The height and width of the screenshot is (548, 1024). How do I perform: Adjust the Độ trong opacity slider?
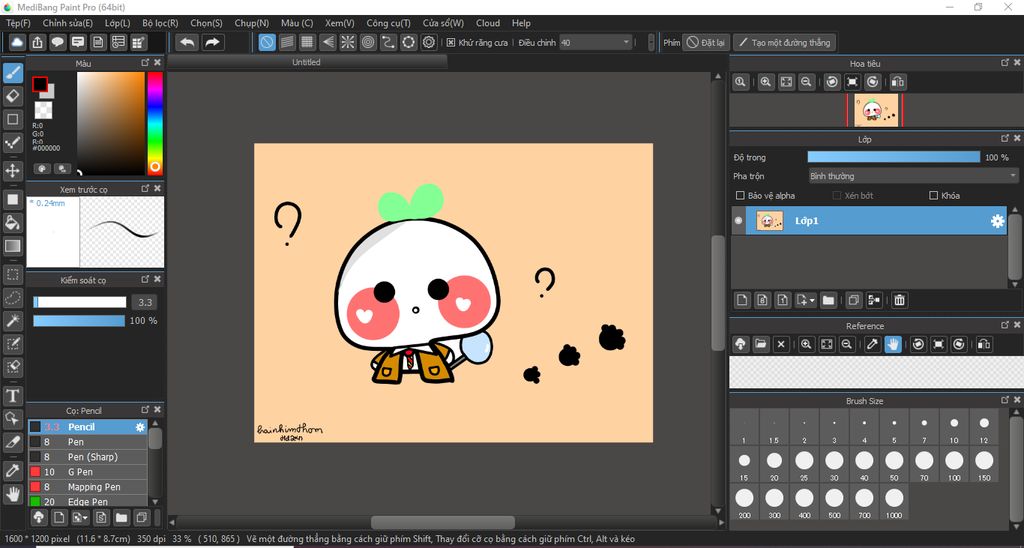pyautogui.click(x=893, y=157)
